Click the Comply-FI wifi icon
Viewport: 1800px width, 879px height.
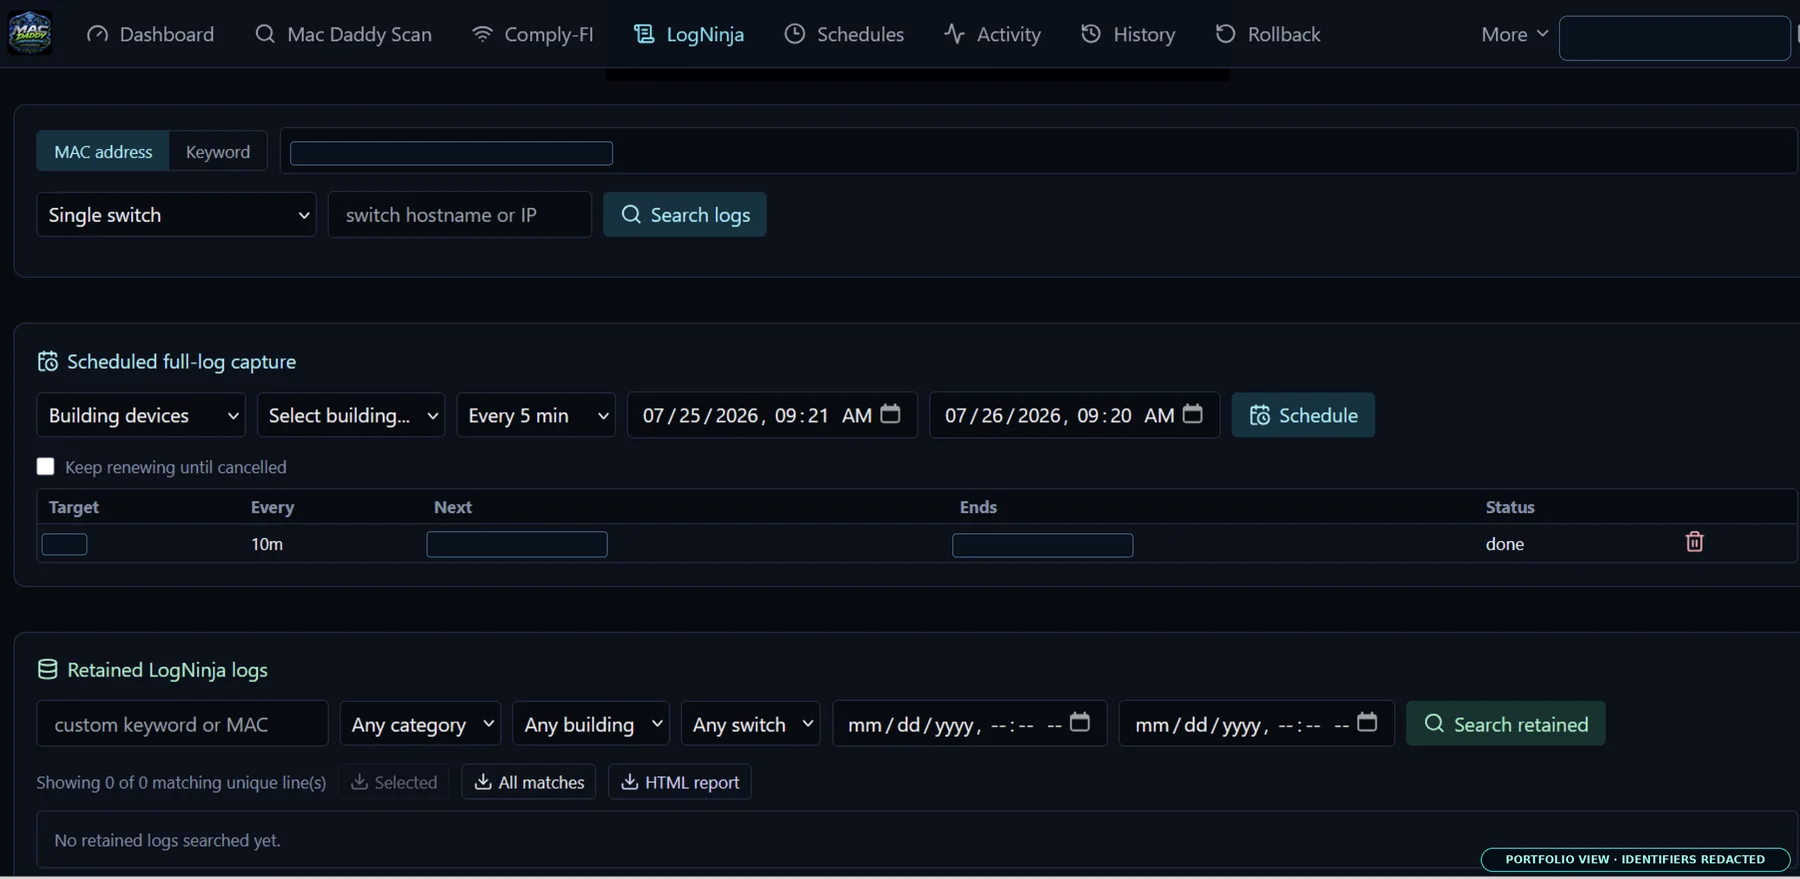point(482,34)
